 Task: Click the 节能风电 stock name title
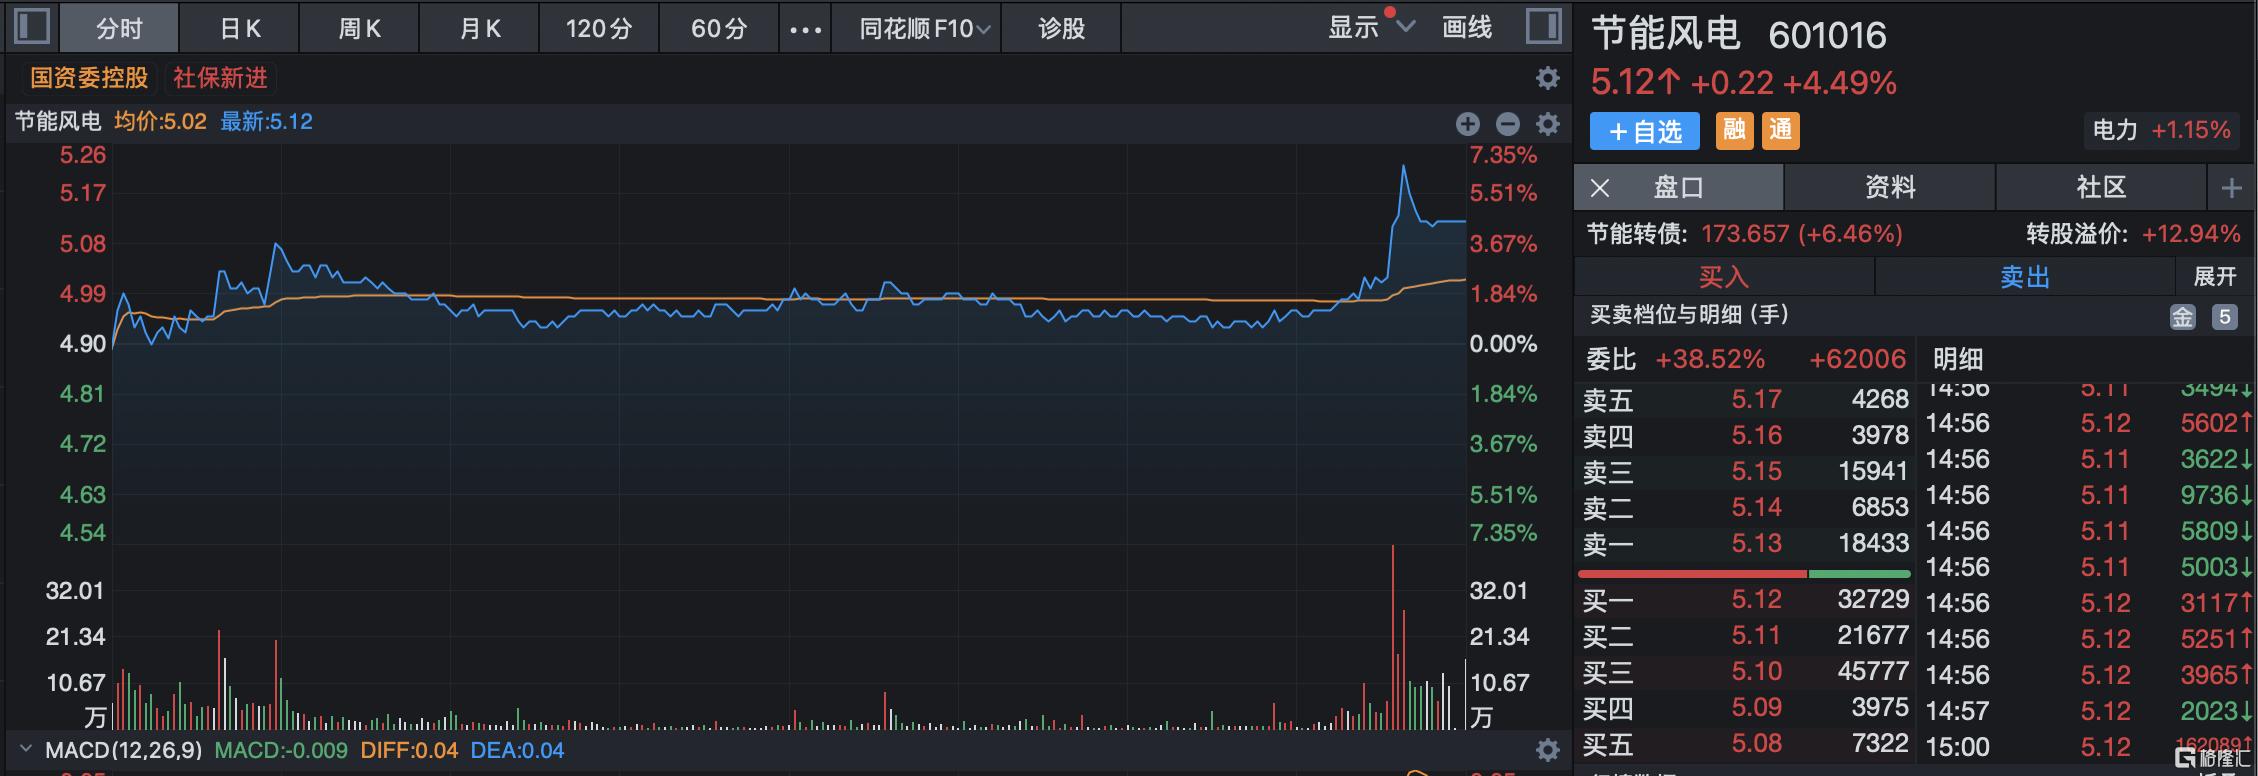1665,34
